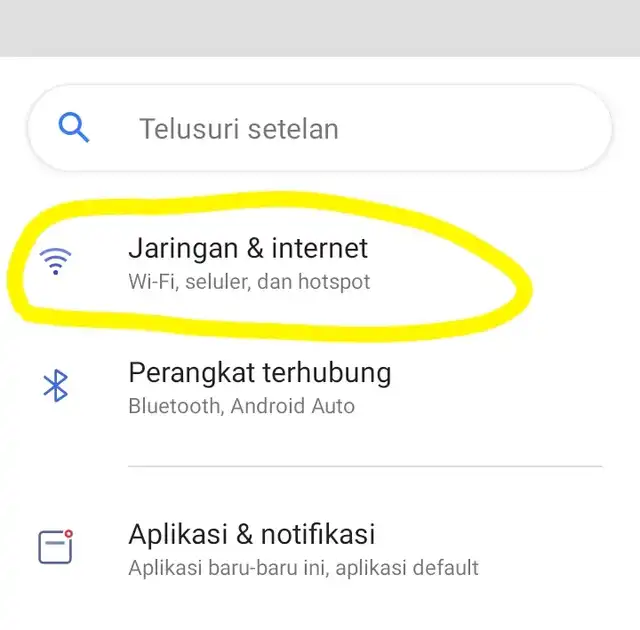Tap the Wi-Fi signal icon

point(56,261)
